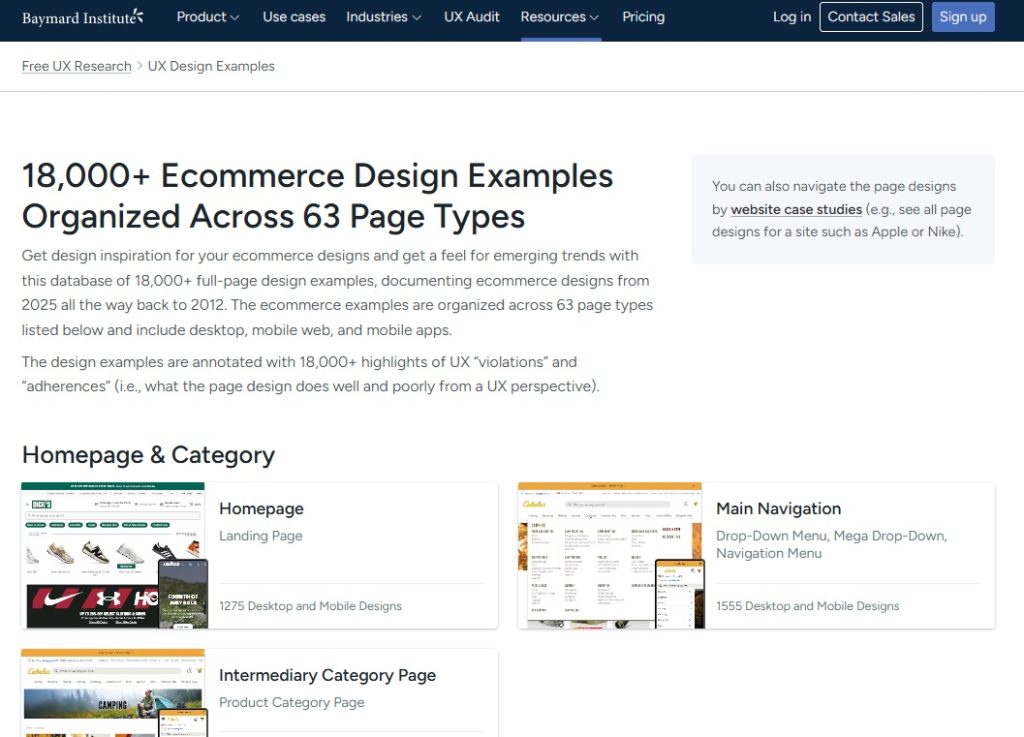
Task: Click the Intermediary Category Page title
Action: pyautogui.click(x=327, y=675)
